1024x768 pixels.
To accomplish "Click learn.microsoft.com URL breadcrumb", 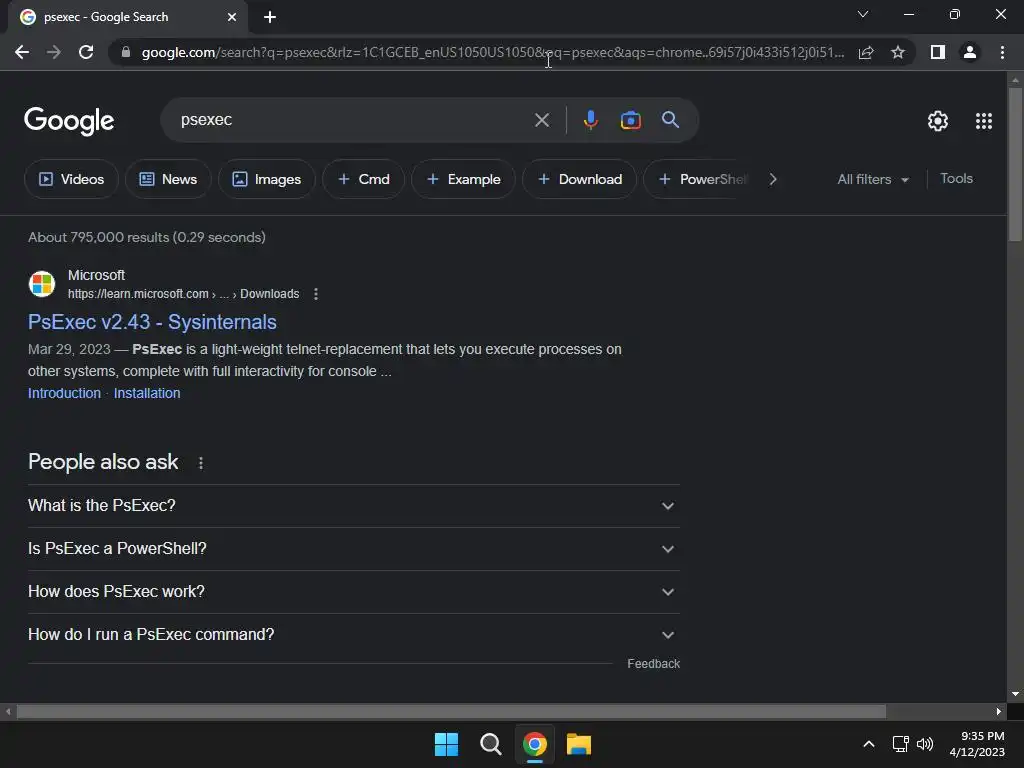I will tap(184, 294).
